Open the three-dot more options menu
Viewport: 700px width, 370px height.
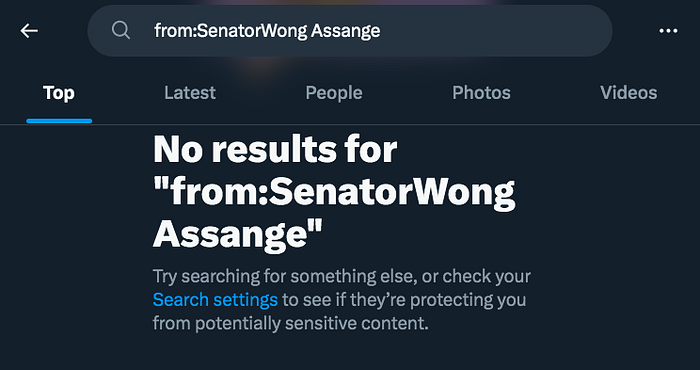click(x=668, y=31)
